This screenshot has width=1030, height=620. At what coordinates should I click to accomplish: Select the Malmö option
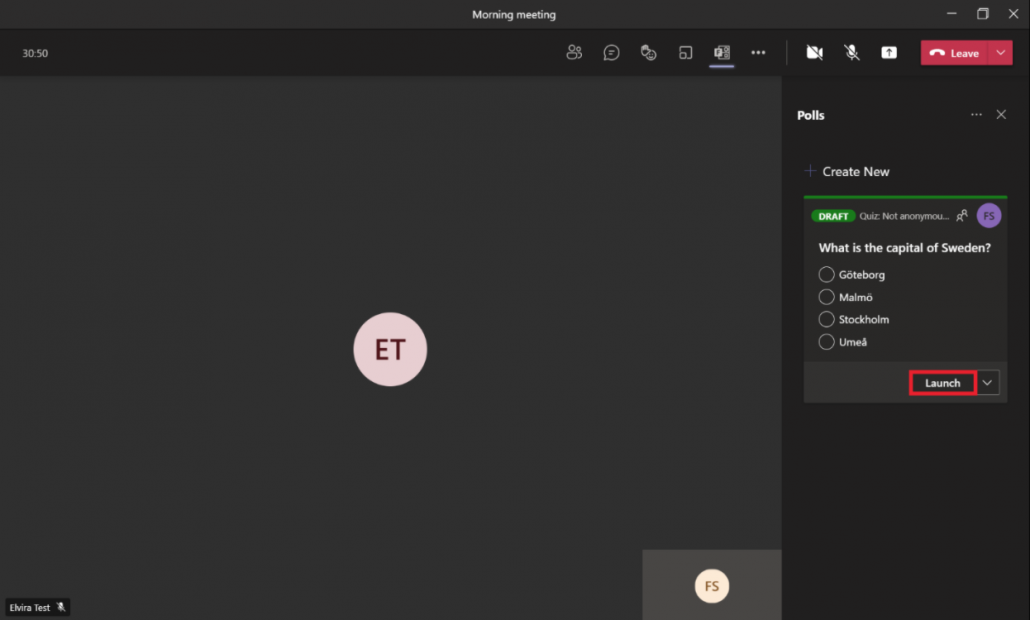click(x=845, y=297)
